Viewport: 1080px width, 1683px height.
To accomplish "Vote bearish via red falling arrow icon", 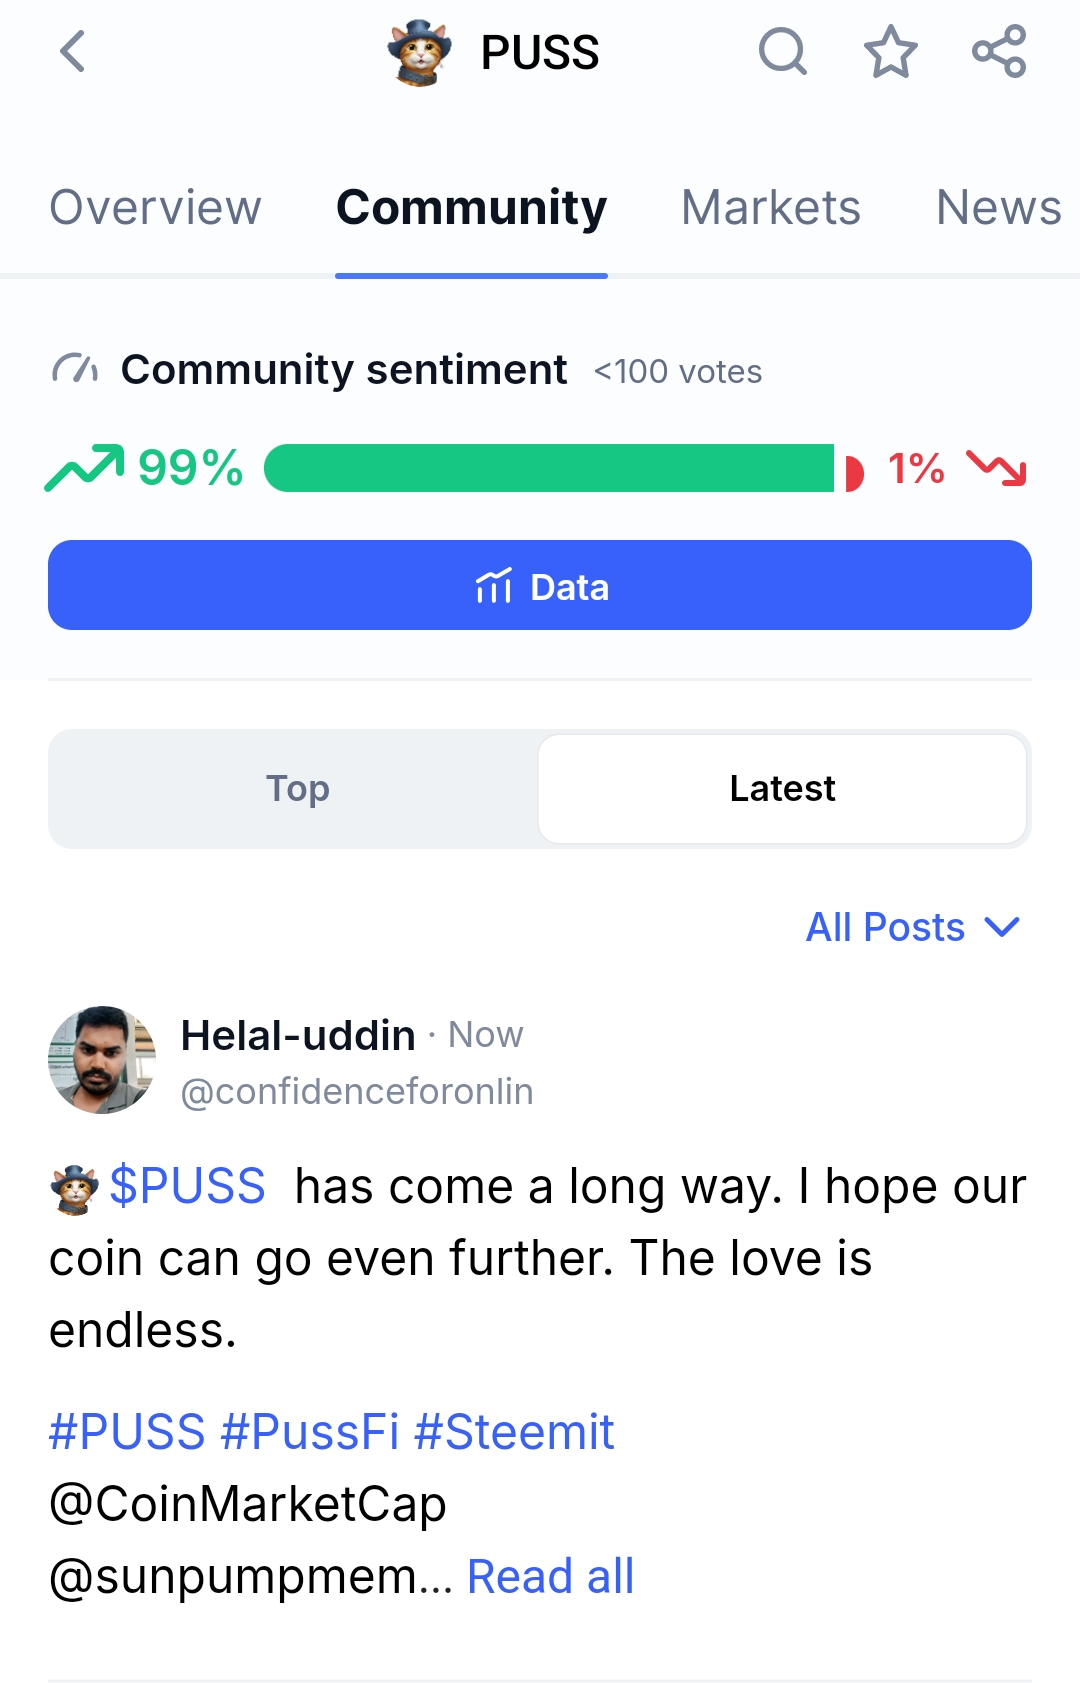I will [997, 468].
